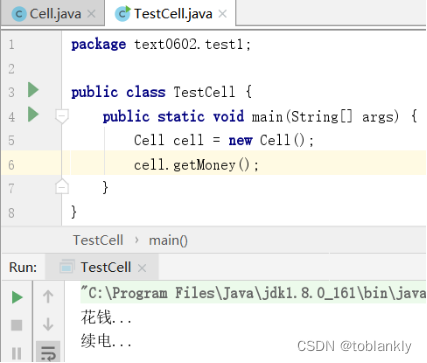
Task: Click the 'class' keyword on line 3
Action: click(x=146, y=92)
